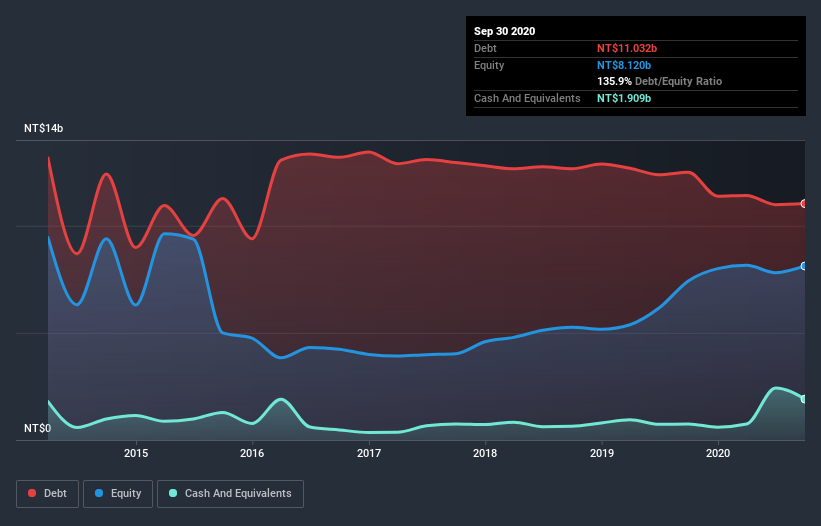Viewport: 821px width, 526px height.
Task: Click Cash And Equivalents label in tooltip
Action: click(527, 98)
